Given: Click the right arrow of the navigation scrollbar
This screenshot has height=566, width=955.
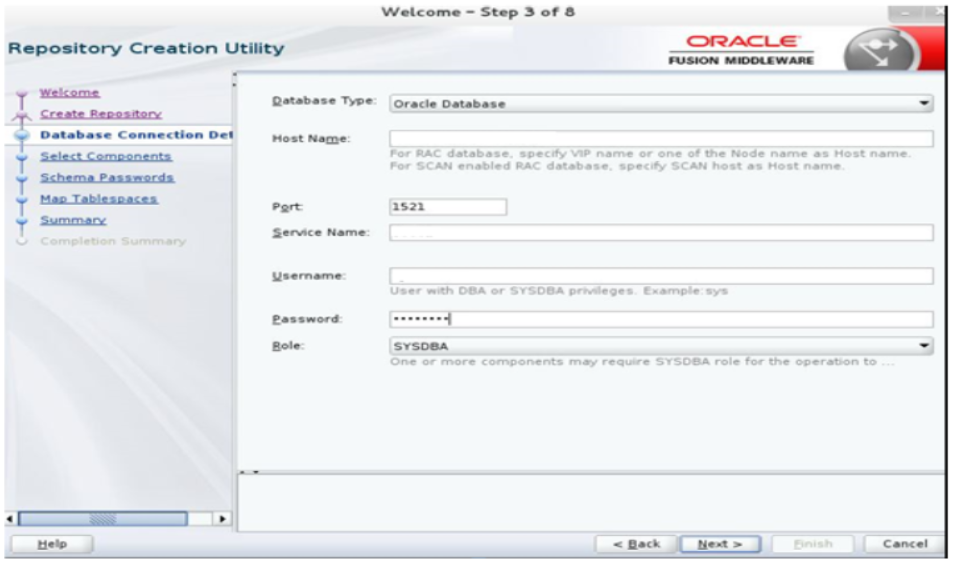Looking at the screenshot, I should [222, 519].
